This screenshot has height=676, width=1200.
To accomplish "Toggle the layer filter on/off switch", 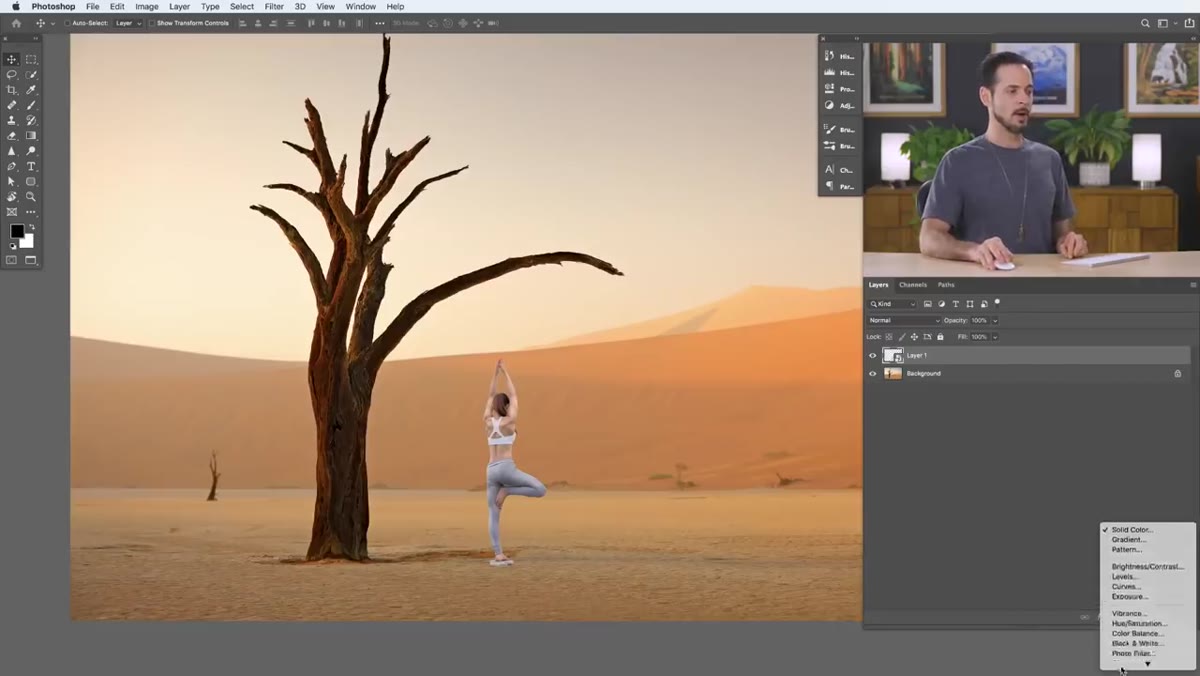I will (997, 303).
